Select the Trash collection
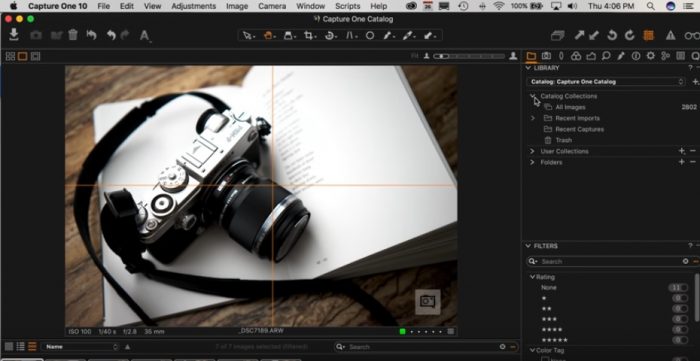The height and width of the screenshot is (361, 700). (563, 140)
